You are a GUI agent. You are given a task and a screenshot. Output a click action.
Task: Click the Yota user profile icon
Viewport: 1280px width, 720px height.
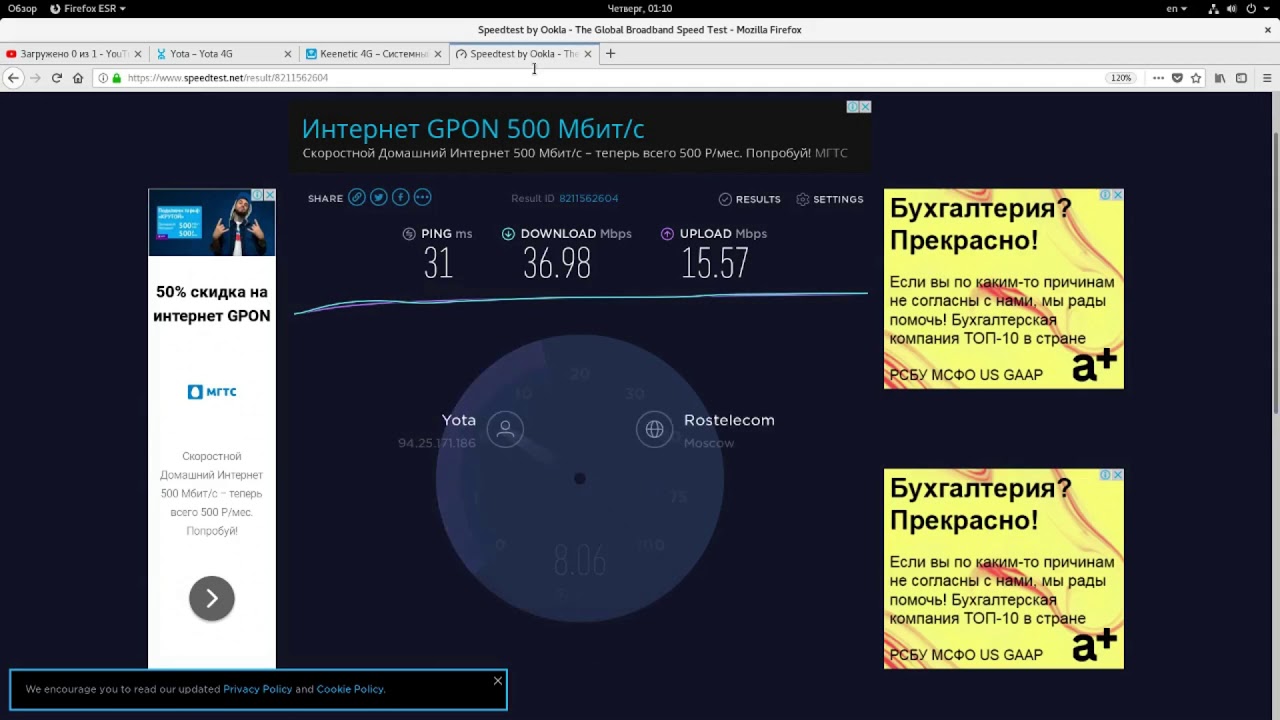tap(505, 429)
